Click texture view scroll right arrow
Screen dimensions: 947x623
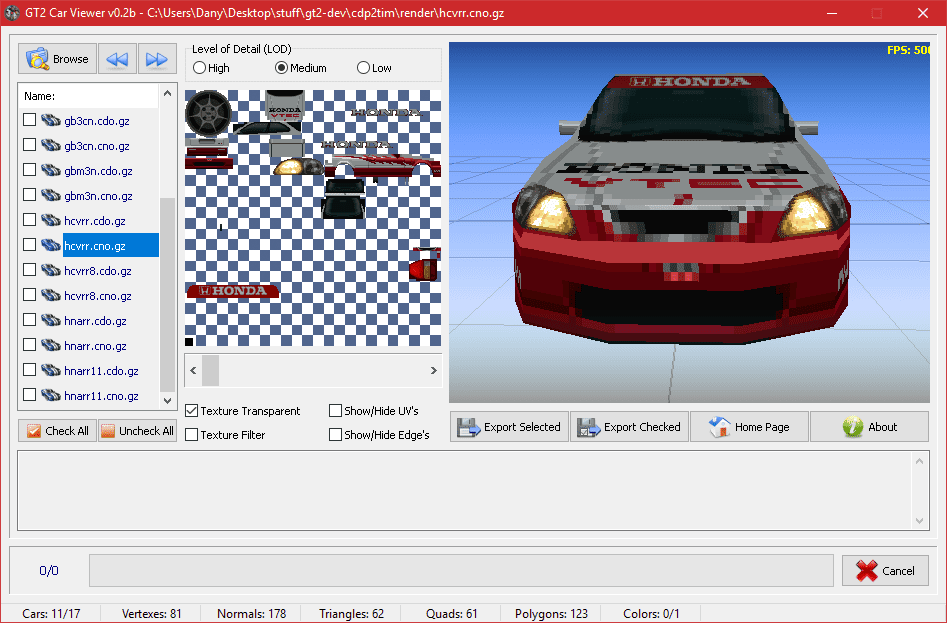(x=433, y=370)
